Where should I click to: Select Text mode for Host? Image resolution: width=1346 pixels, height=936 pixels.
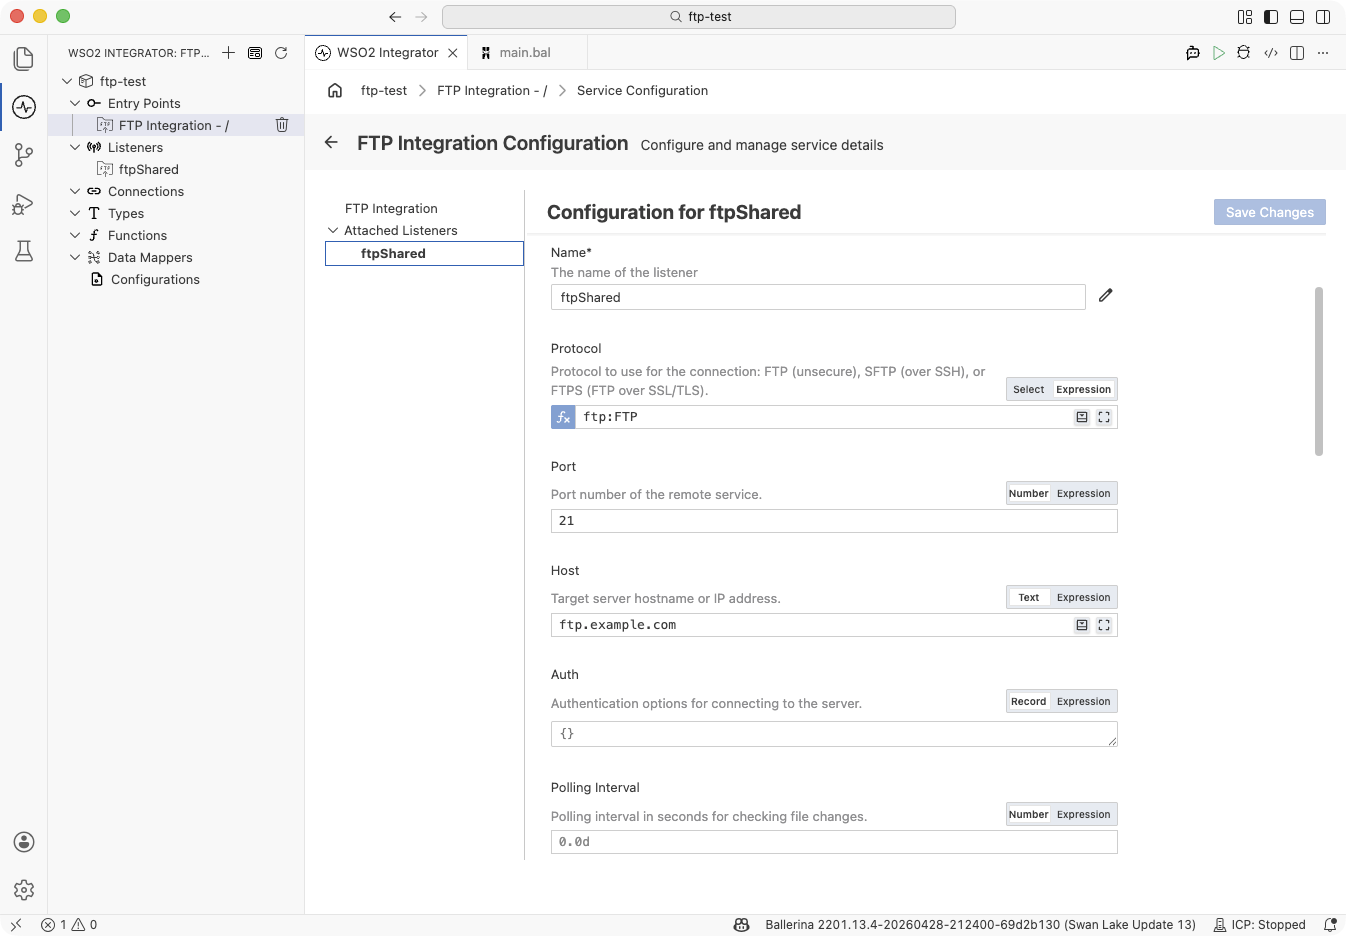coord(1028,598)
